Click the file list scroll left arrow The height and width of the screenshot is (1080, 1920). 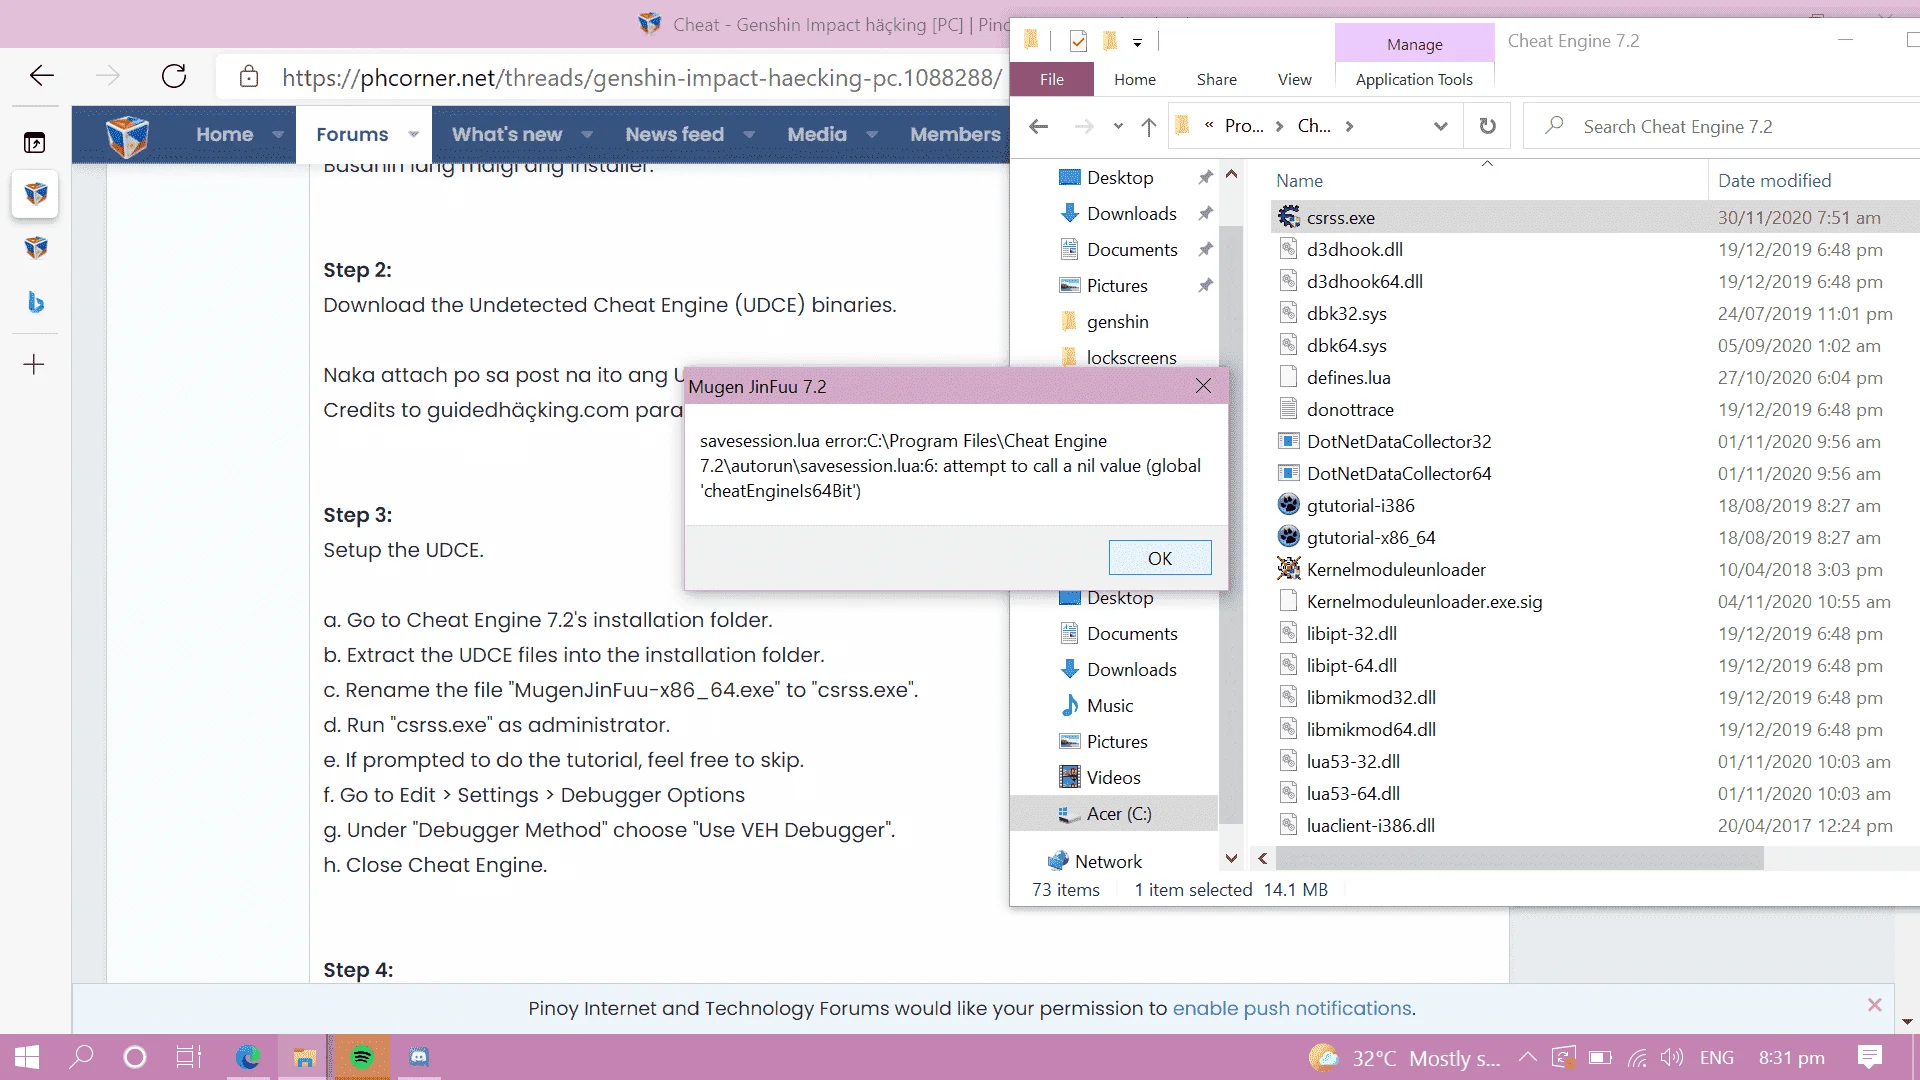1263,859
